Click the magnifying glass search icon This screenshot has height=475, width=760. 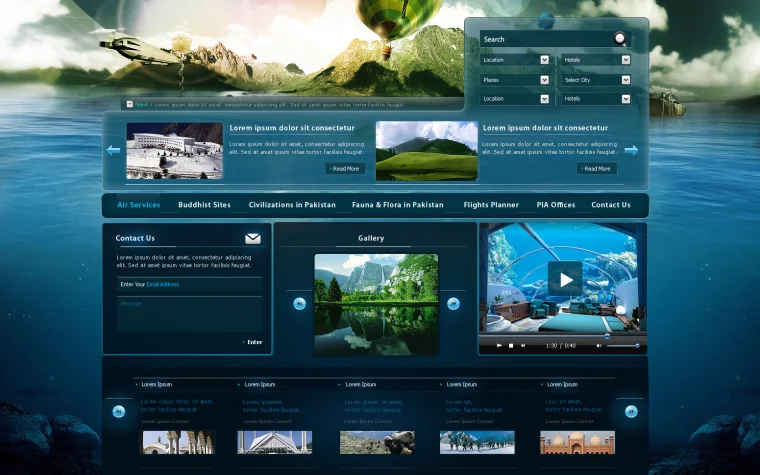620,39
